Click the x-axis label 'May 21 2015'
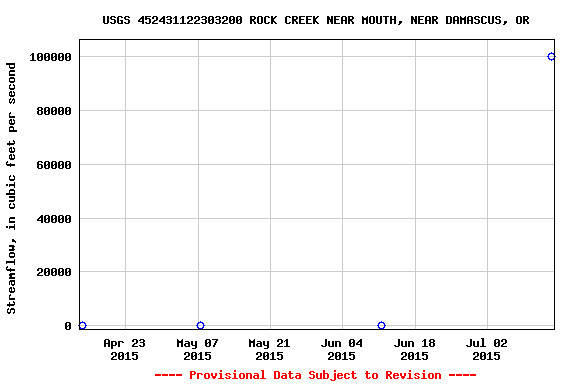Viewport: 576px width, 384px height. tap(270, 349)
